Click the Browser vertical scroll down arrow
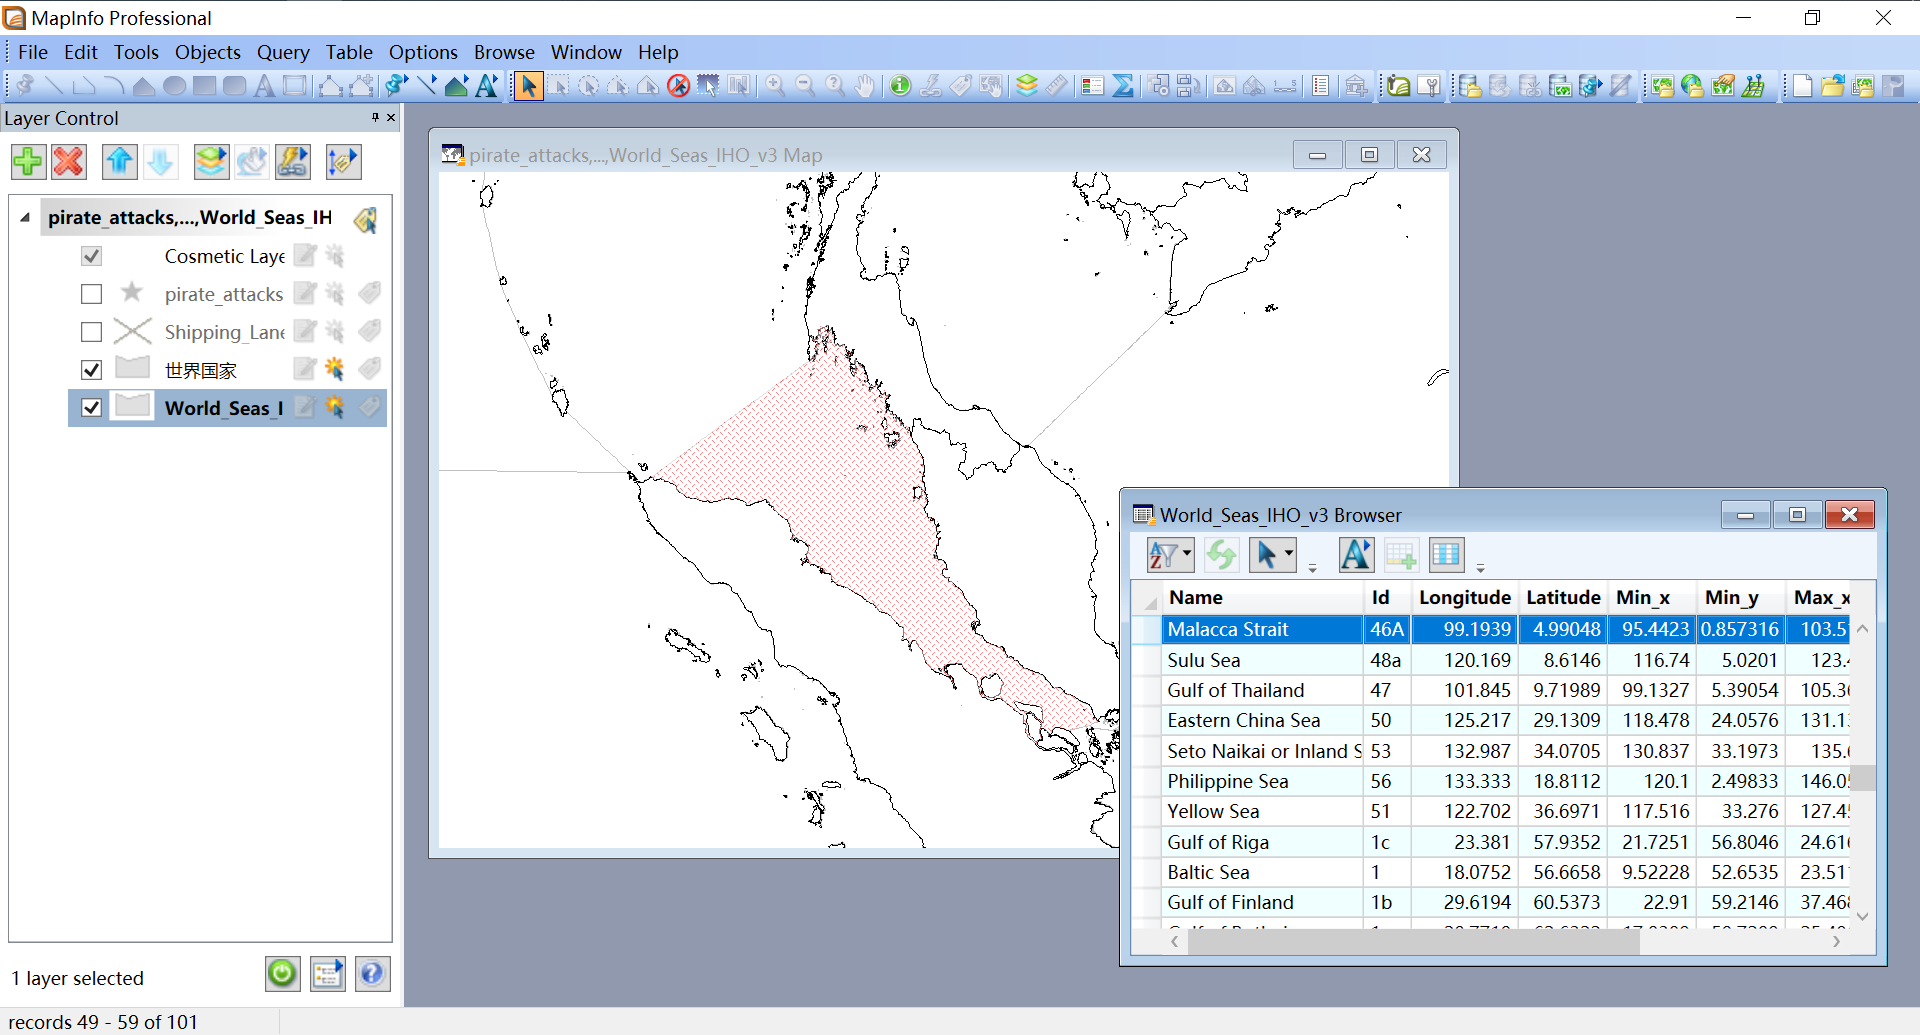 pyautogui.click(x=1862, y=916)
